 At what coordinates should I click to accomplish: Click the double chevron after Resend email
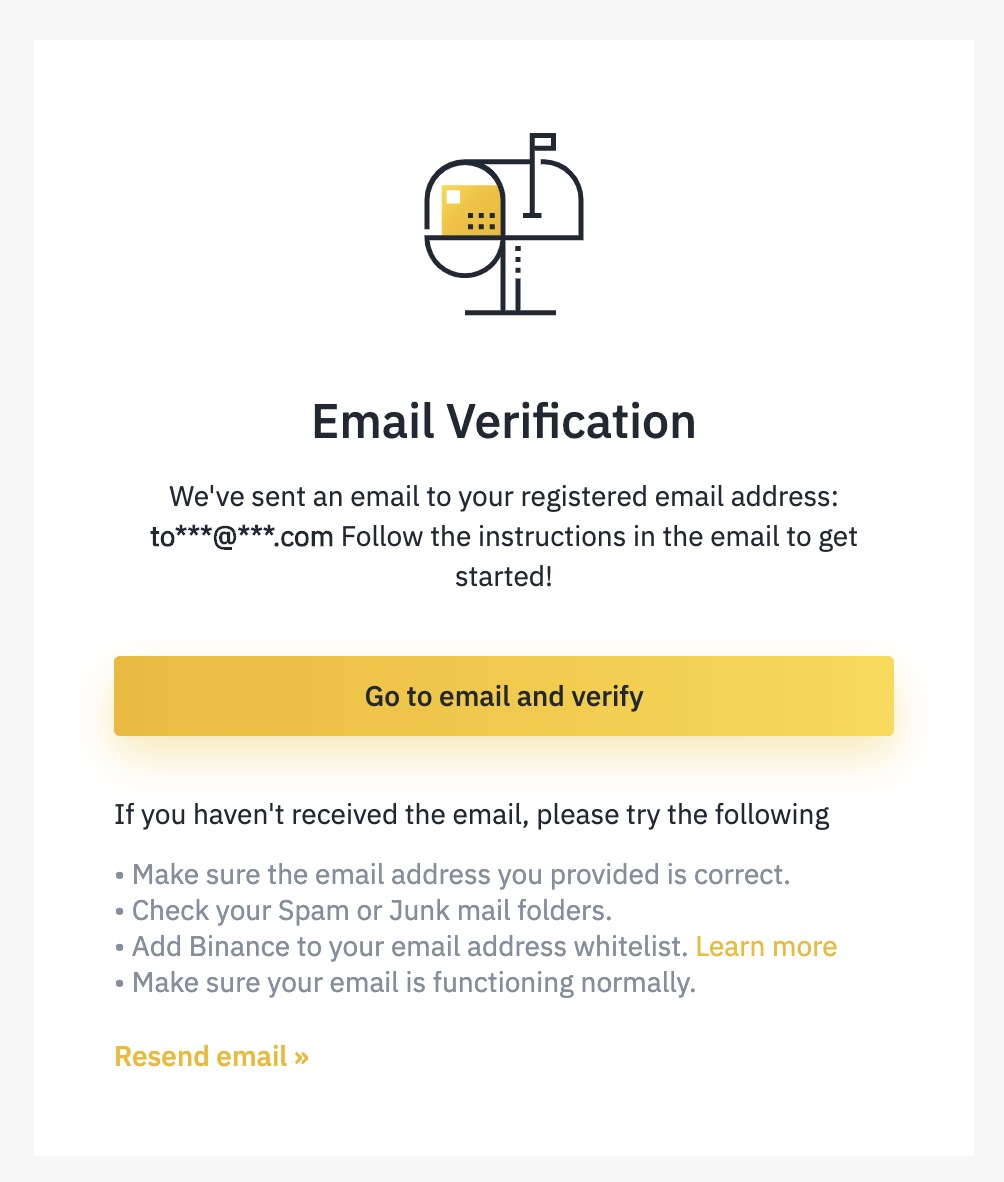pos(302,1058)
